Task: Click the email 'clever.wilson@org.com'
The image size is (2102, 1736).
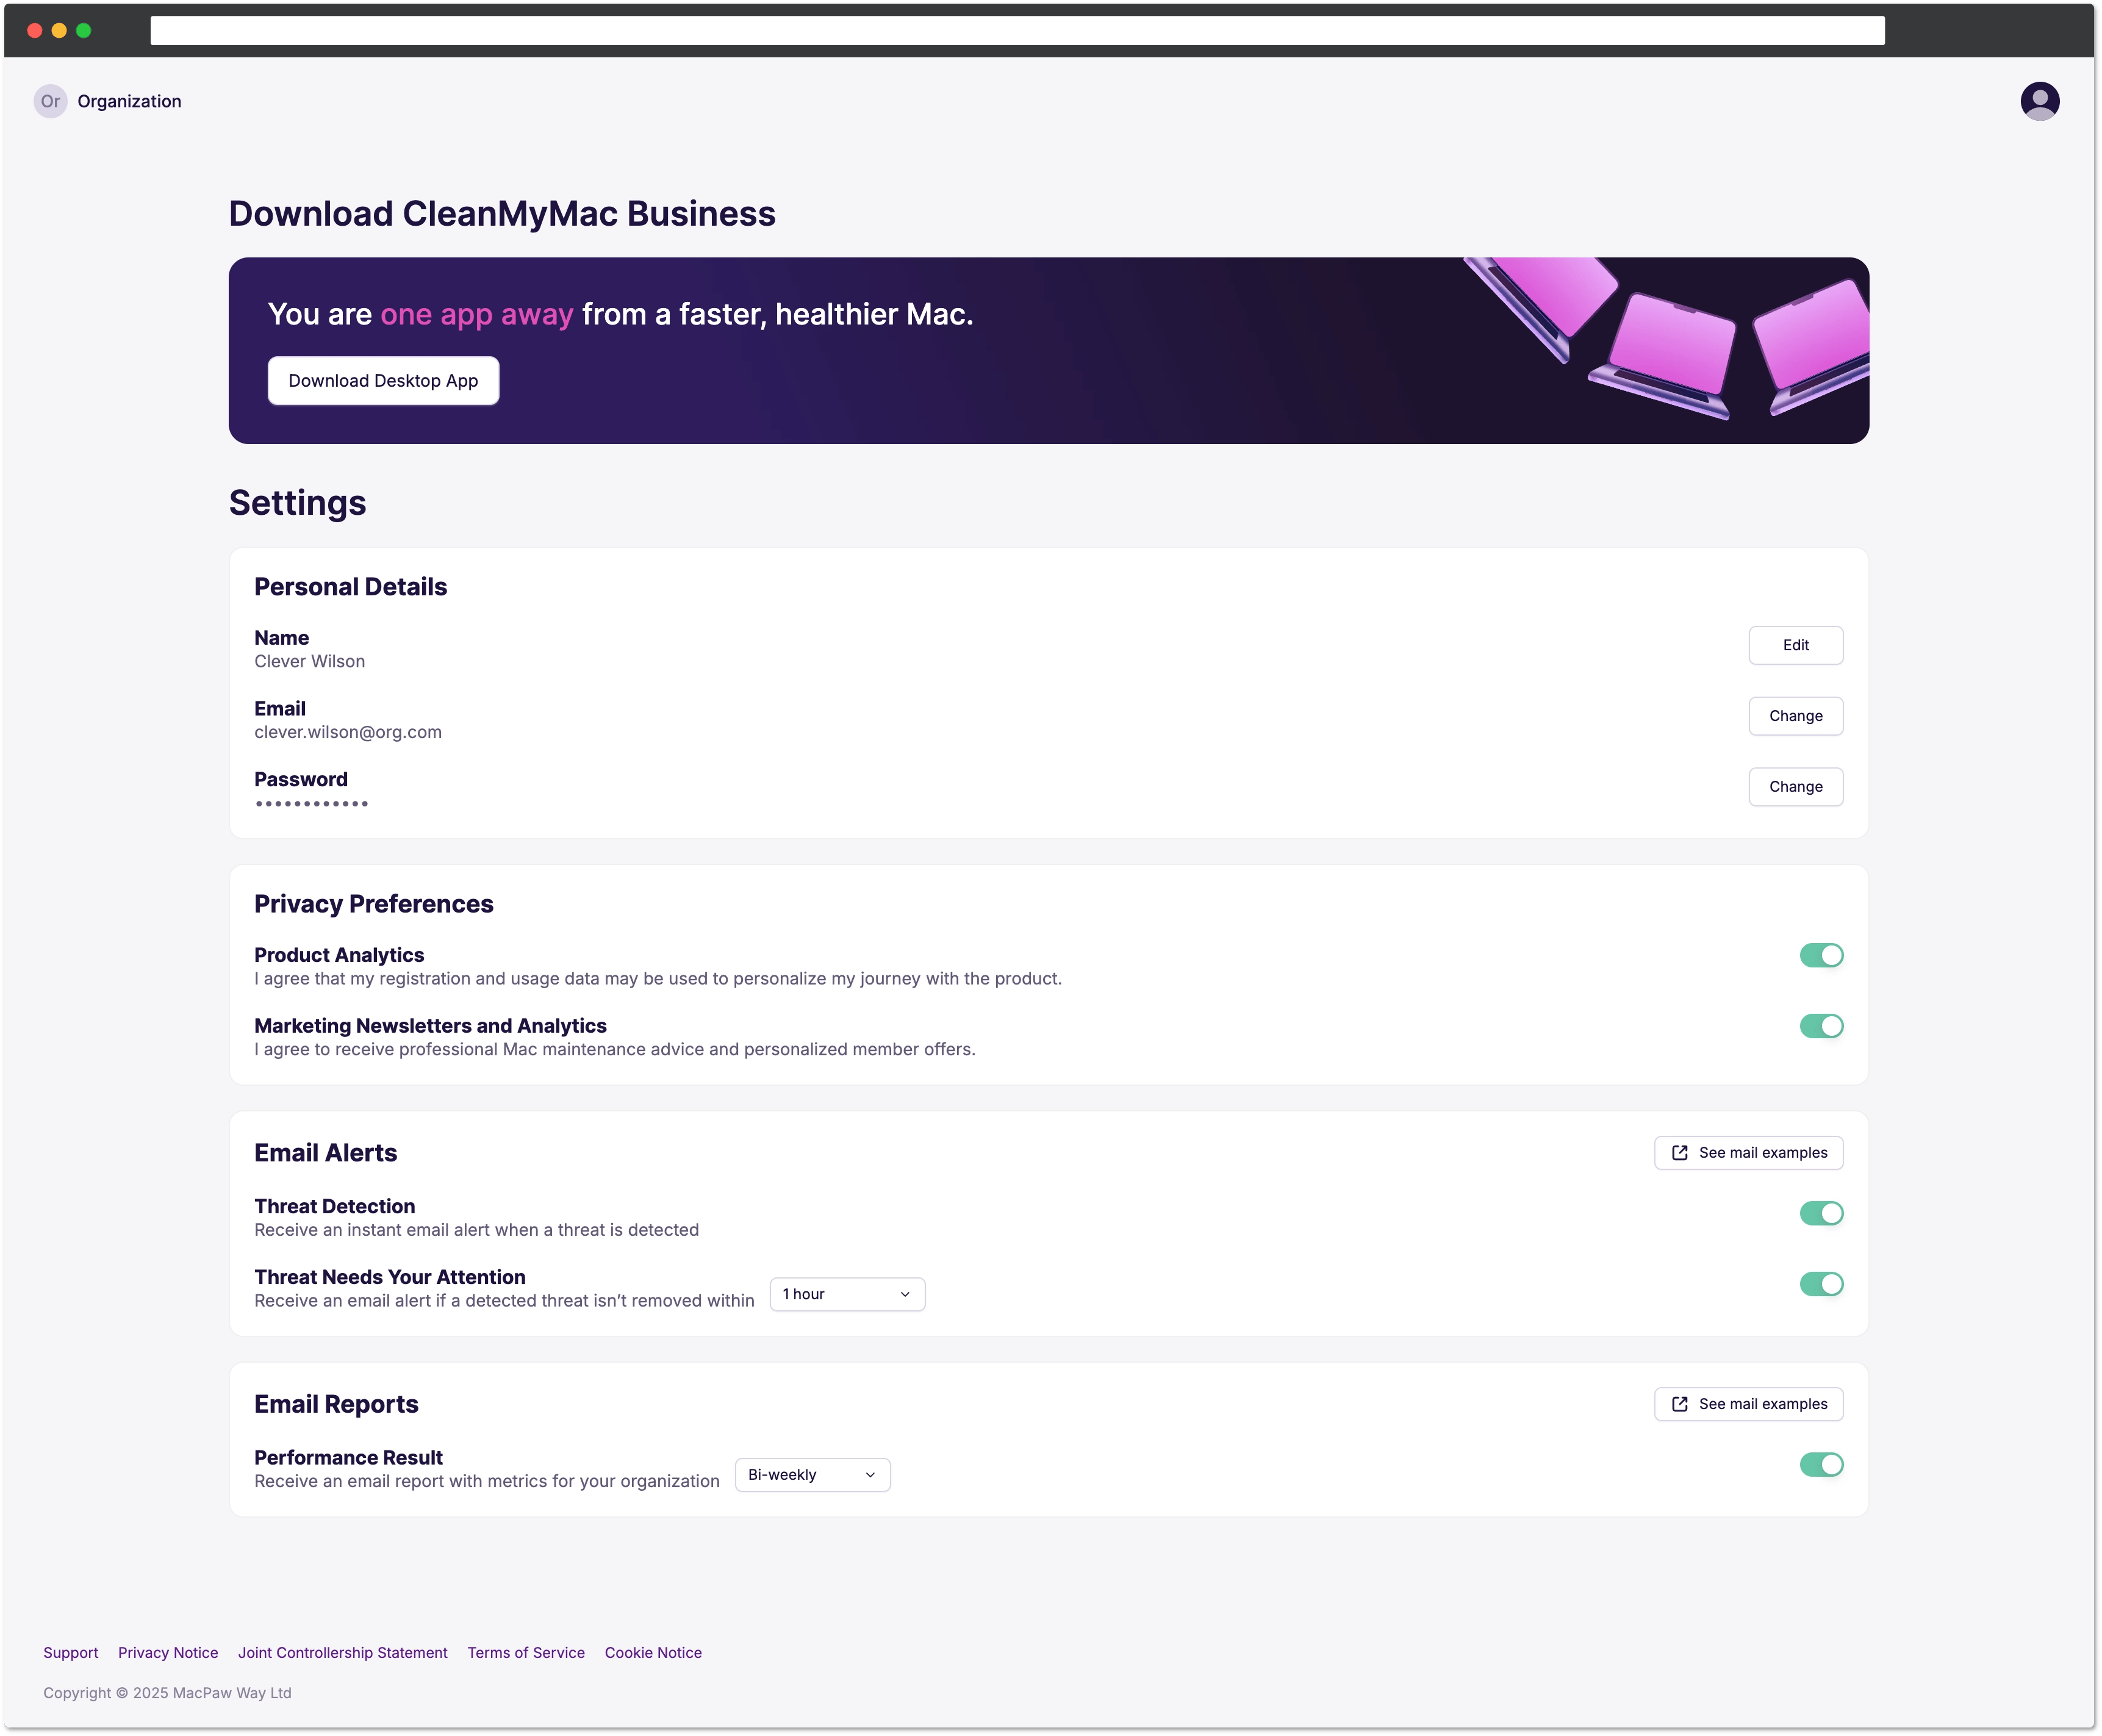Action: point(348,732)
